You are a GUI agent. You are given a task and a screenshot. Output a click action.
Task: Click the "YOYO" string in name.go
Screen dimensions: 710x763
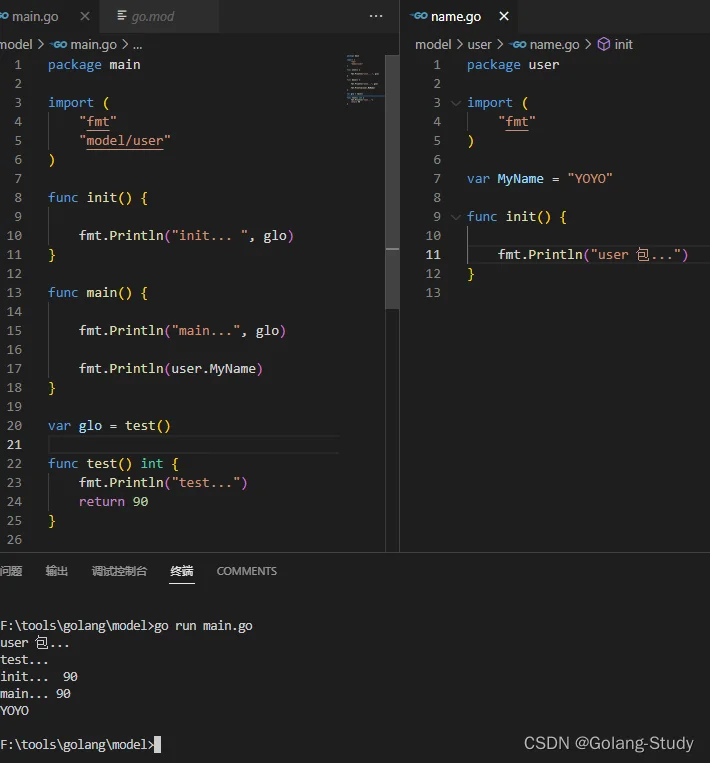click(590, 179)
